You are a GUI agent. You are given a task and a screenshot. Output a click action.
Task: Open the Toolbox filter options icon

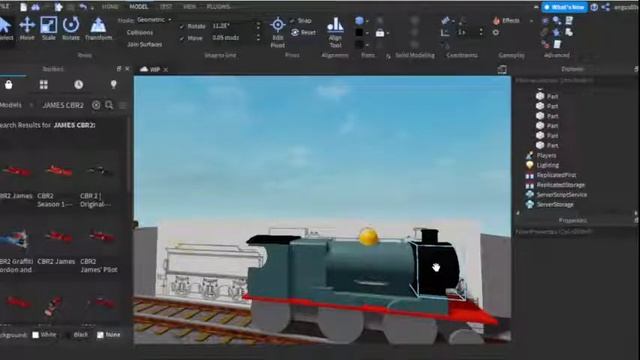[x=122, y=105]
